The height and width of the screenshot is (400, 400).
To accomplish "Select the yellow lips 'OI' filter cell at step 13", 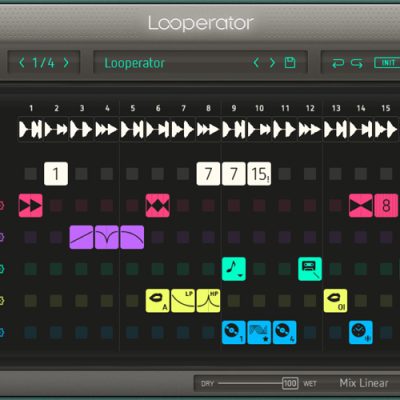I will tap(335, 301).
